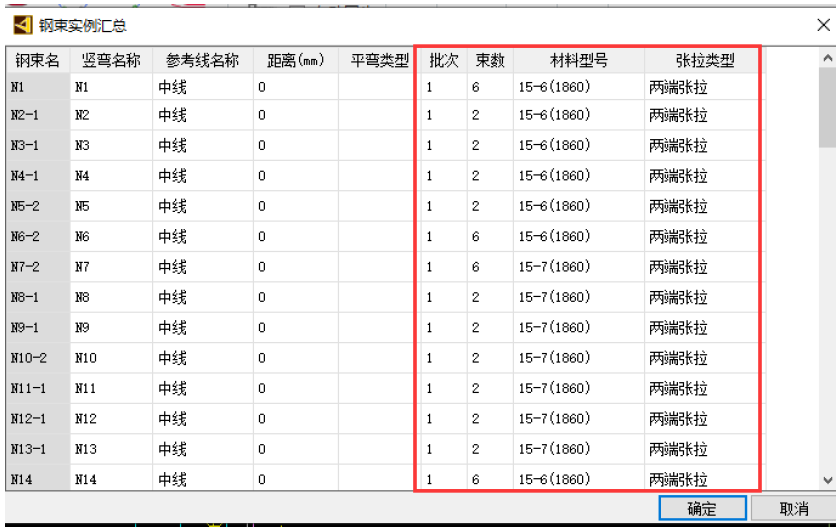Viewport: 838px width, 528px height.
Task: Click the 确定 button
Action: click(702, 508)
